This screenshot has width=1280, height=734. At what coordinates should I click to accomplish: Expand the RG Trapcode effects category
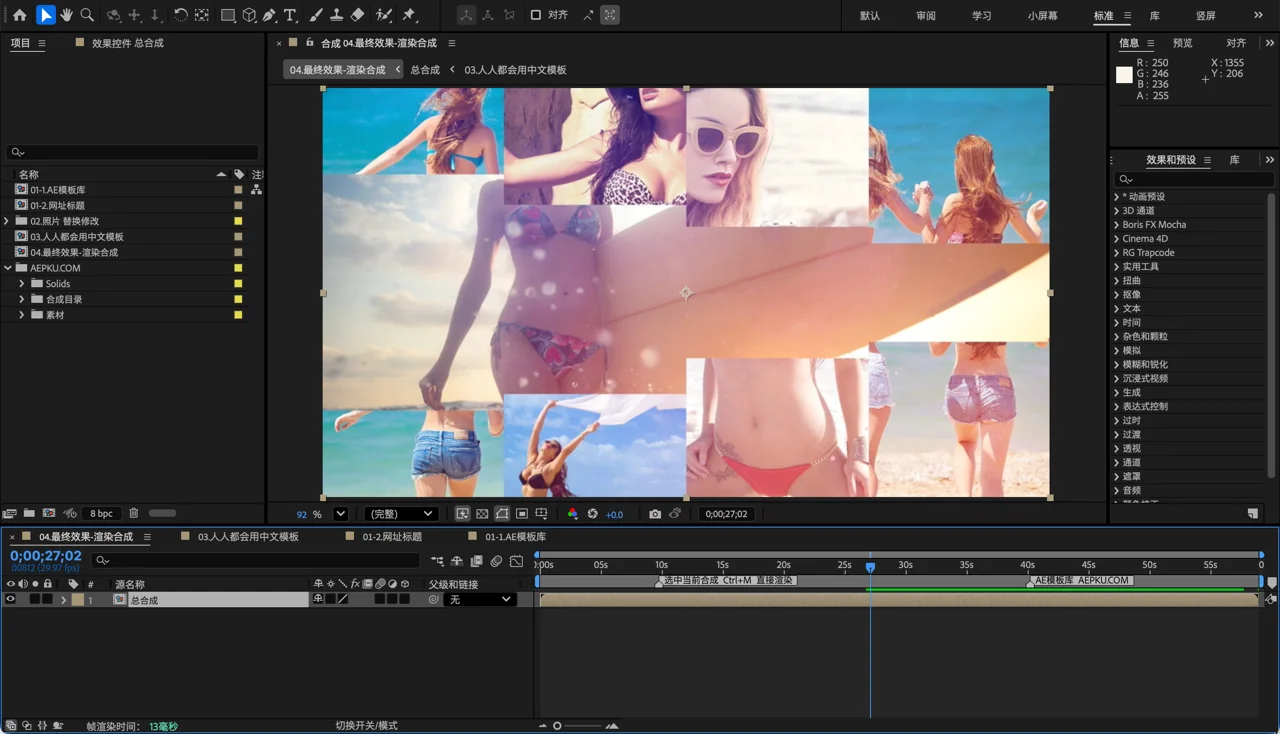[x=1117, y=253]
